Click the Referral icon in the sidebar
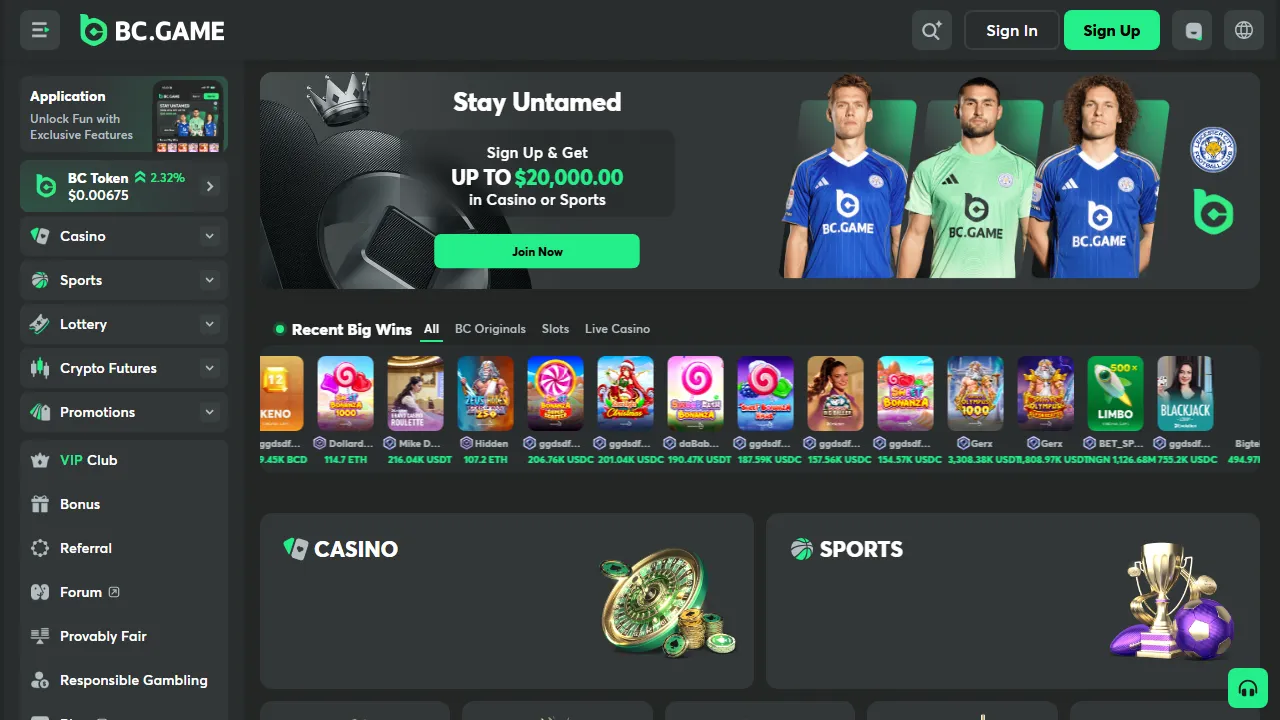 point(40,548)
